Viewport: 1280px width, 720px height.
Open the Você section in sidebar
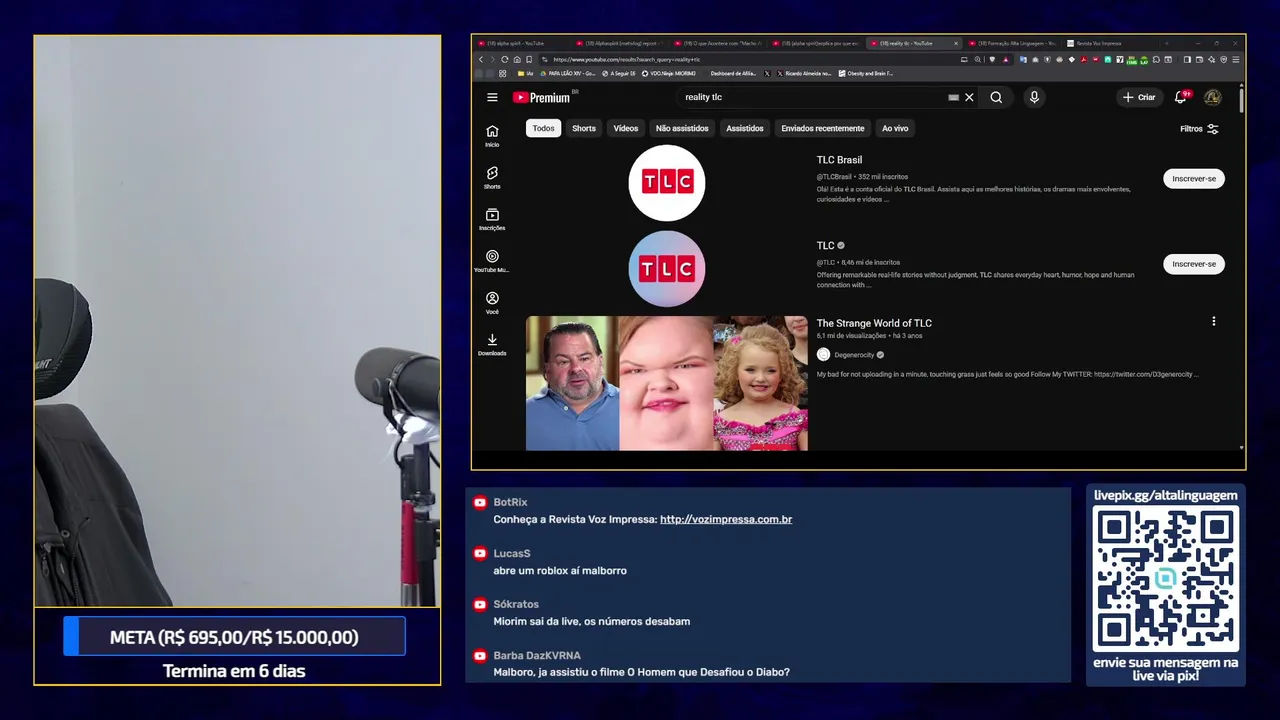pos(492,303)
